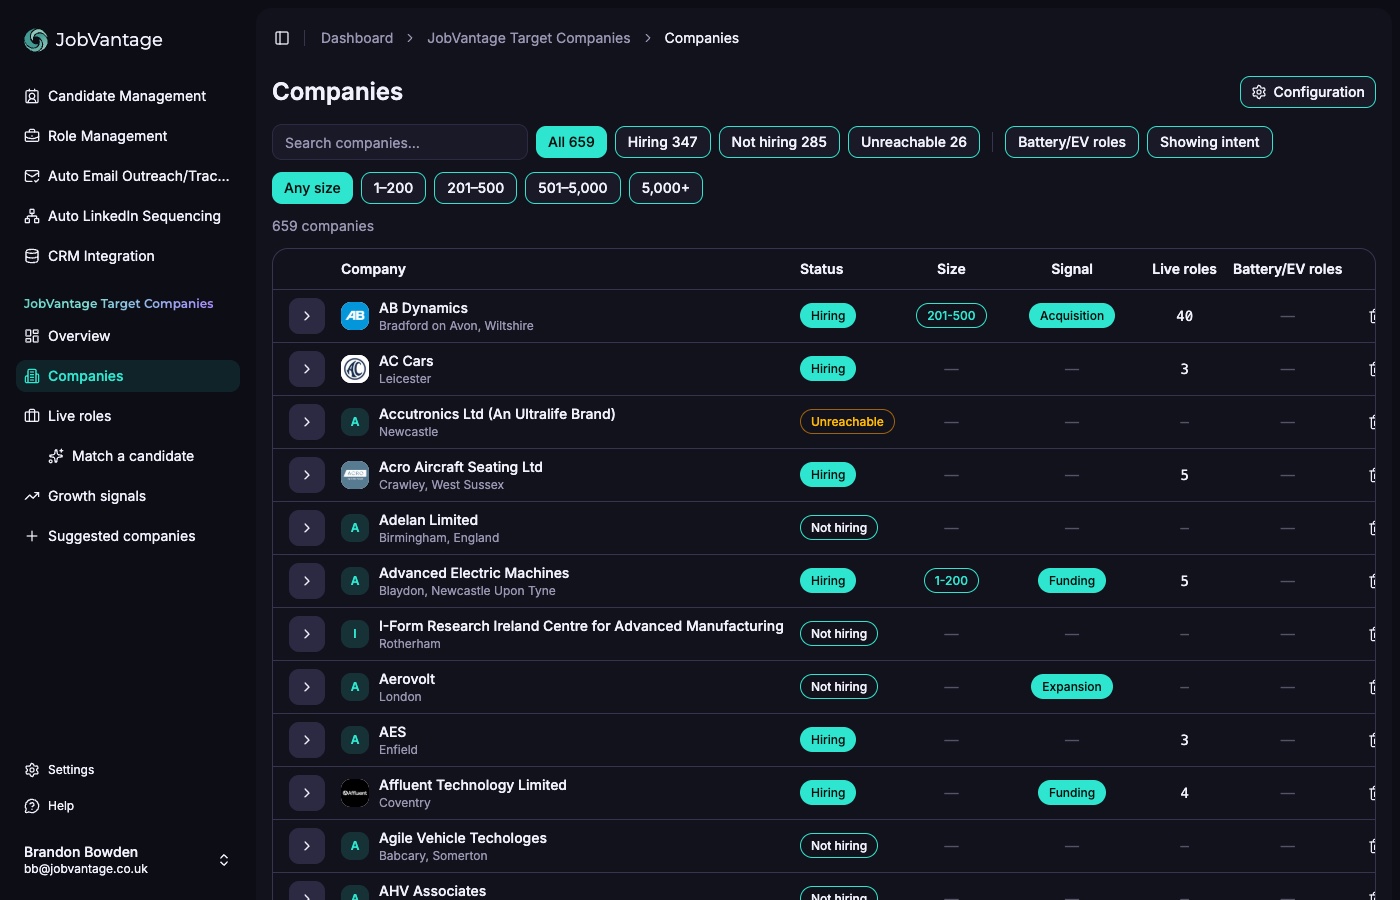Filter by Hiring 347 companies

pyautogui.click(x=662, y=142)
